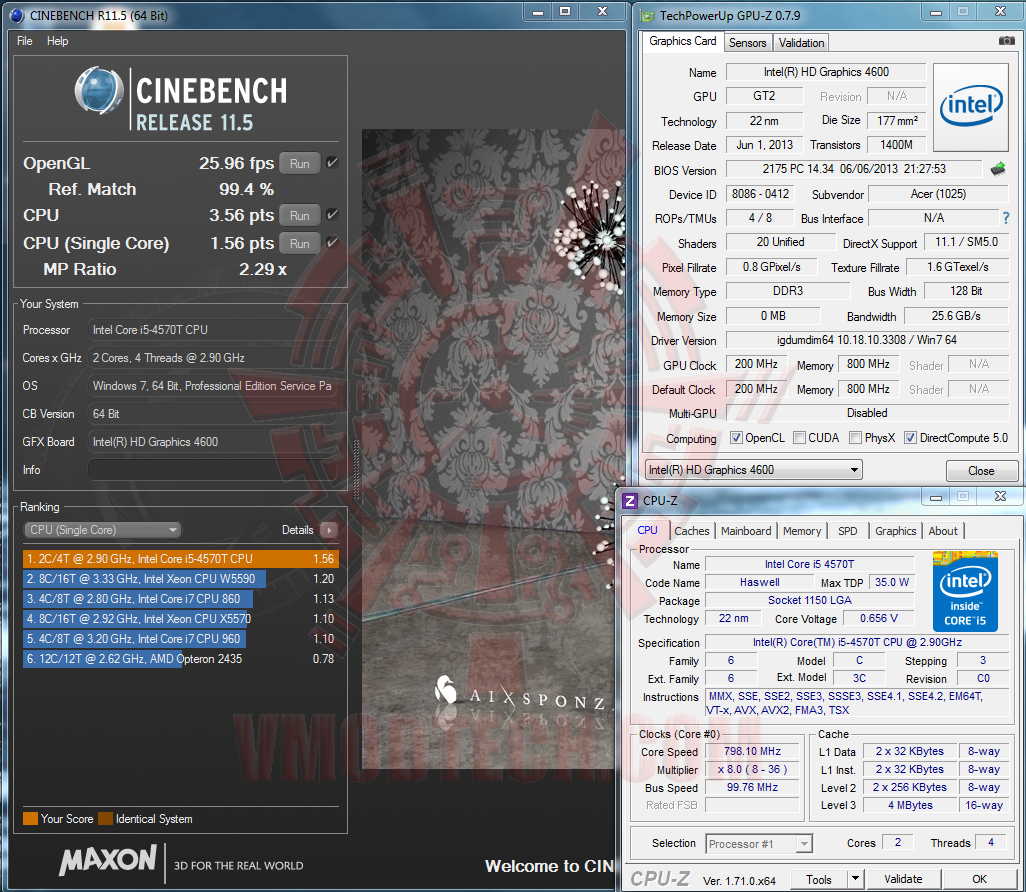The image size is (1026, 892).
Task: Click the Bus Interface question mark icon
Action: [x=1006, y=218]
